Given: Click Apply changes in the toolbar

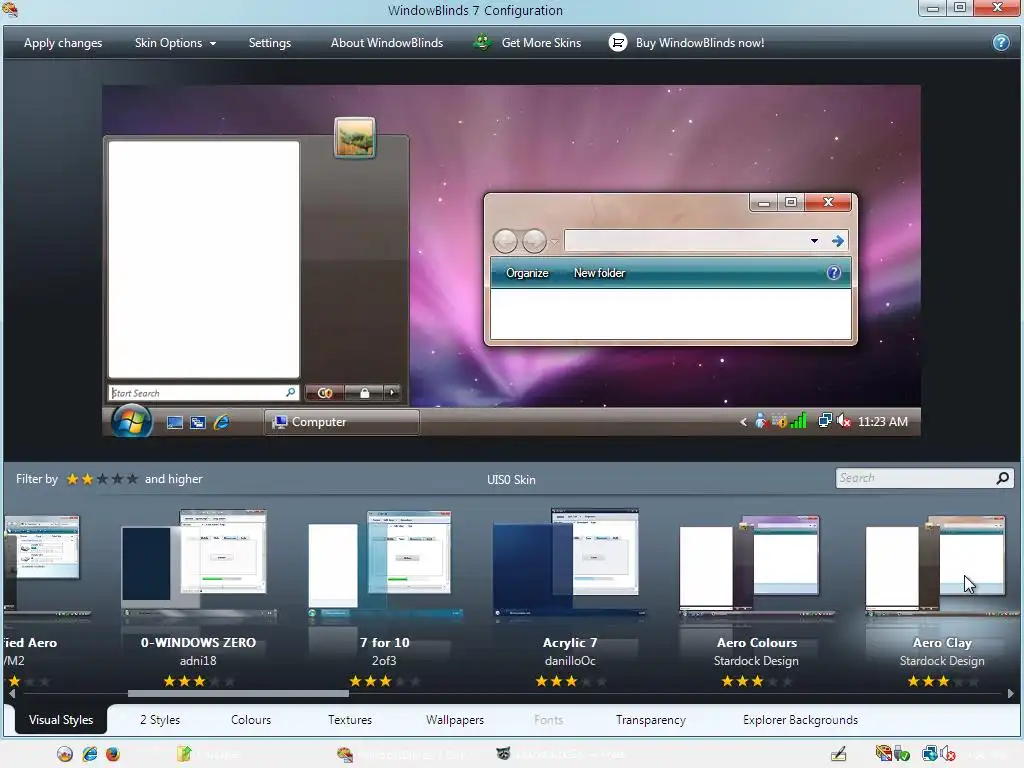Looking at the screenshot, I should tap(63, 43).
